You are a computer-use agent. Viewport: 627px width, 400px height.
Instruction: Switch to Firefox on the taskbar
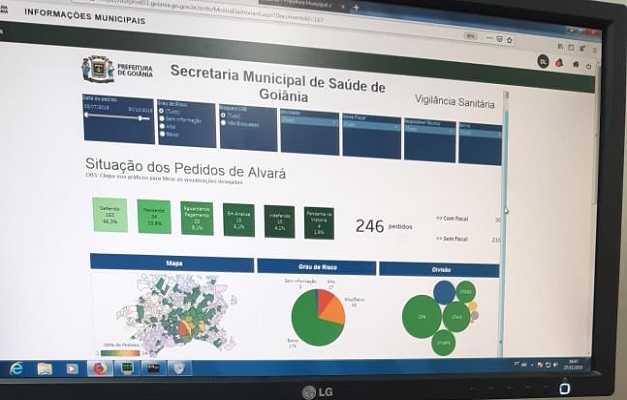tap(100, 368)
